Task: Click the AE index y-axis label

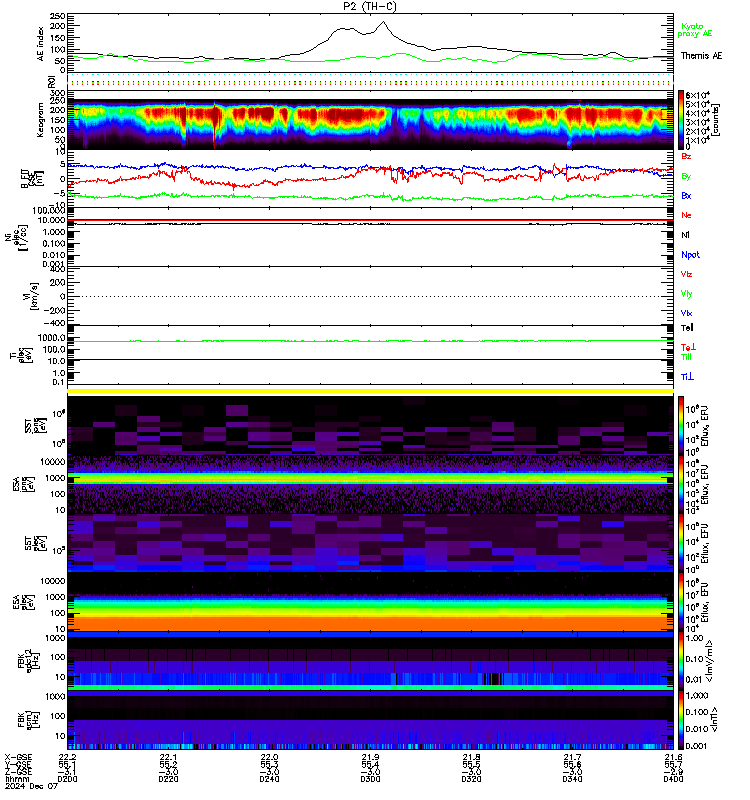Action: (x=40, y=43)
